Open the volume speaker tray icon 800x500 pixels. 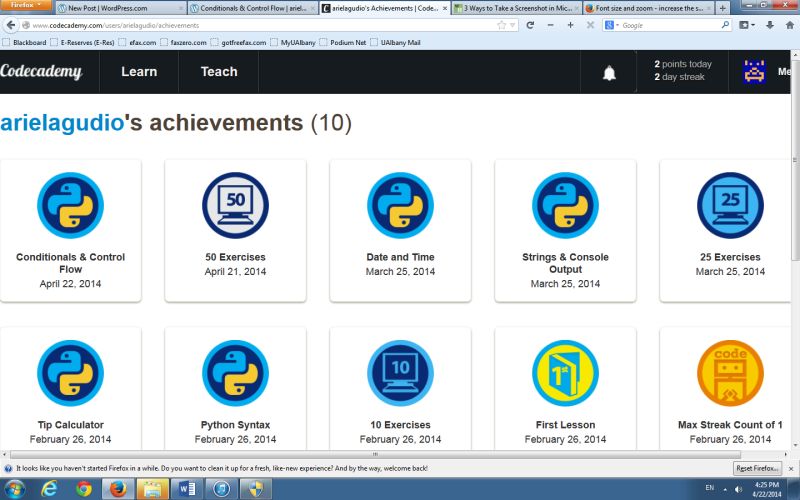tap(738, 489)
